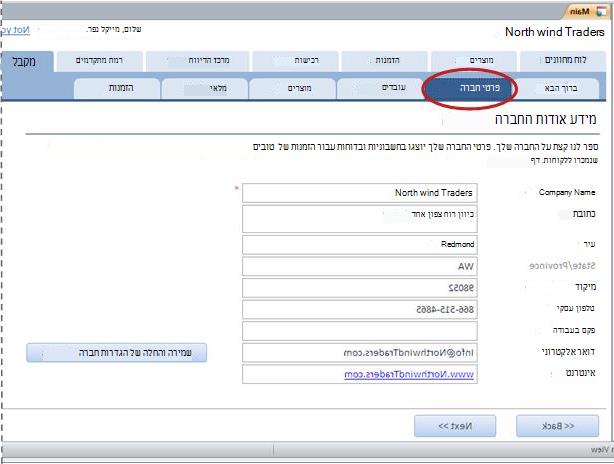Click the postal code field 98052
The image size is (614, 464).
(359, 288)
